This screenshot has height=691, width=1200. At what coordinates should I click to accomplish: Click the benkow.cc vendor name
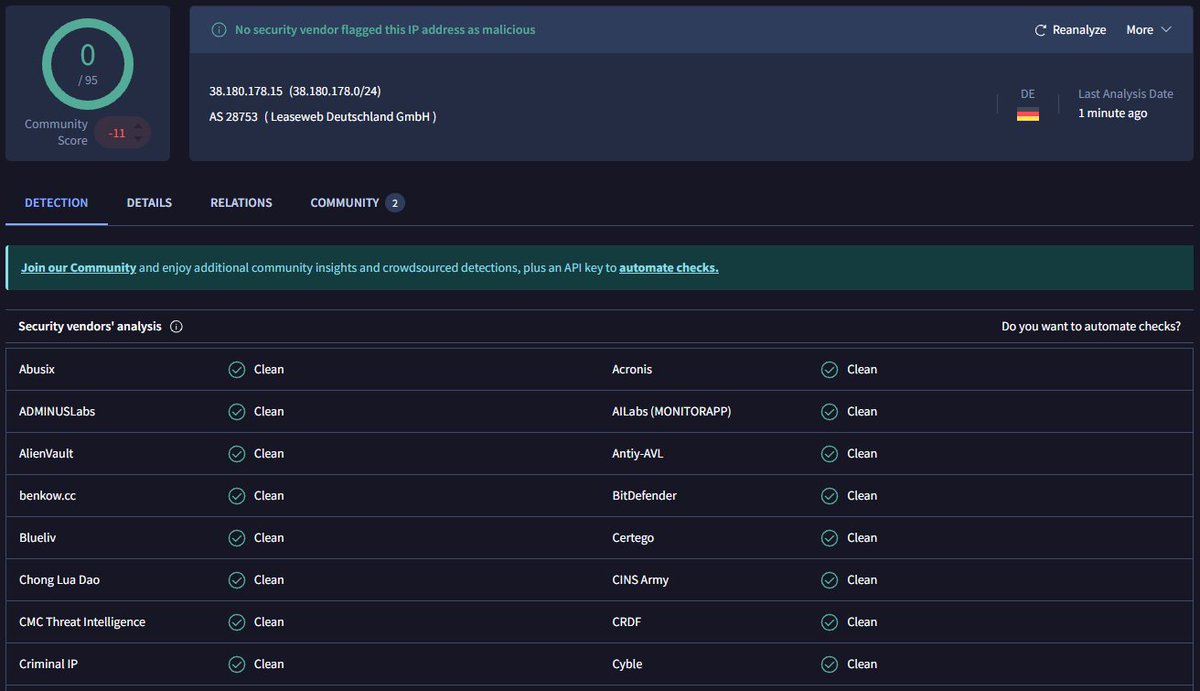coord(47,496)
